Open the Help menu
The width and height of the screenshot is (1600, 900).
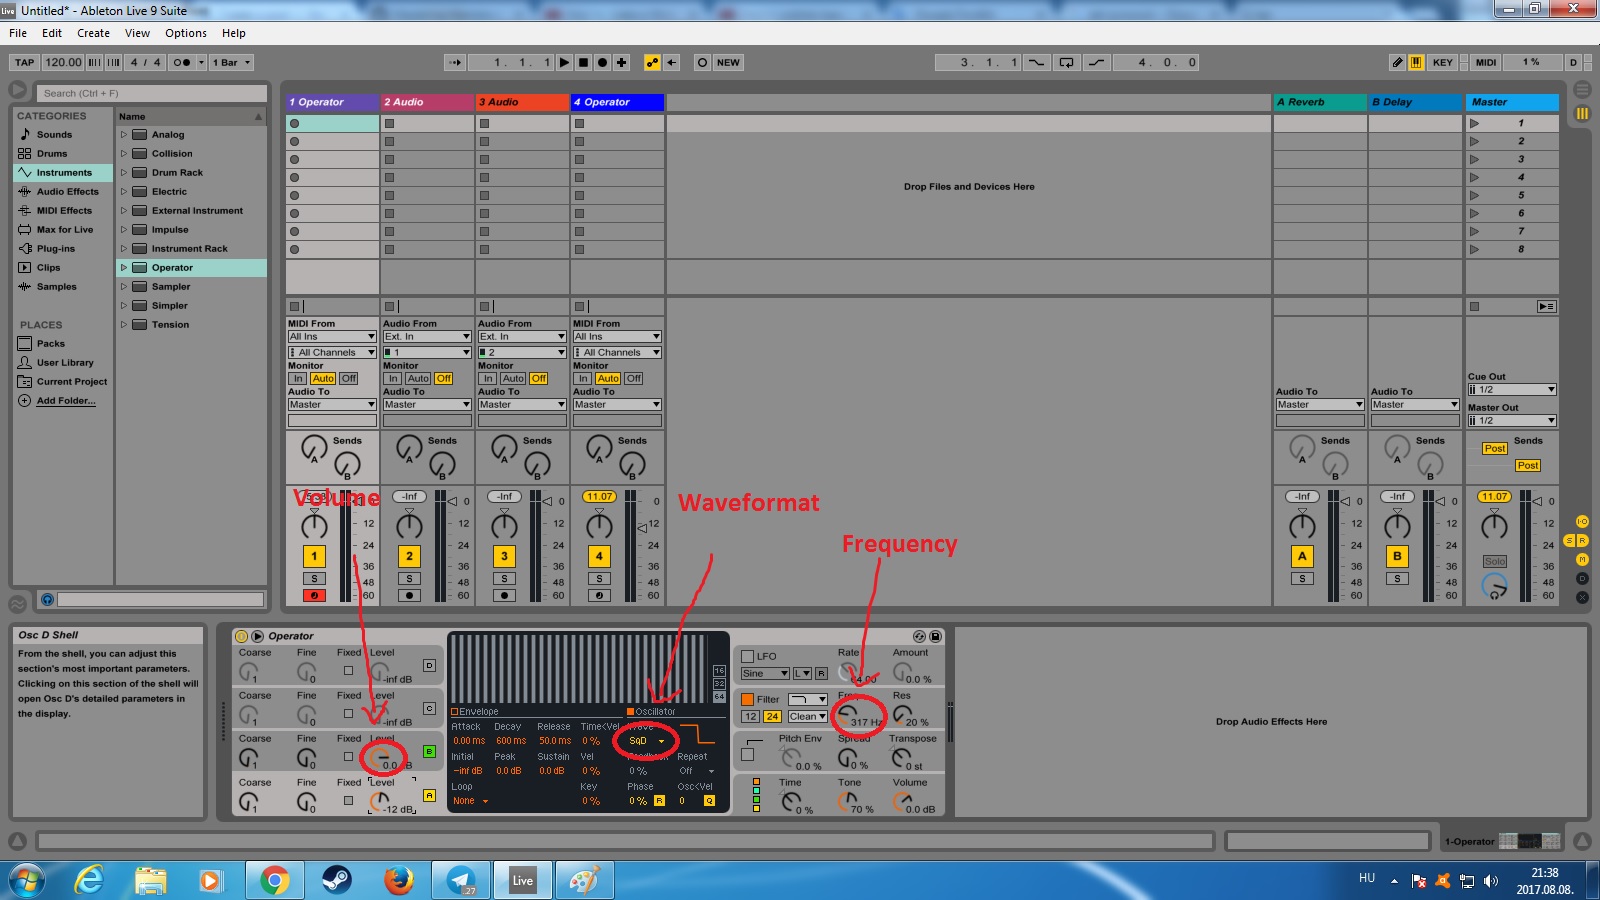(x=234, y=33)
